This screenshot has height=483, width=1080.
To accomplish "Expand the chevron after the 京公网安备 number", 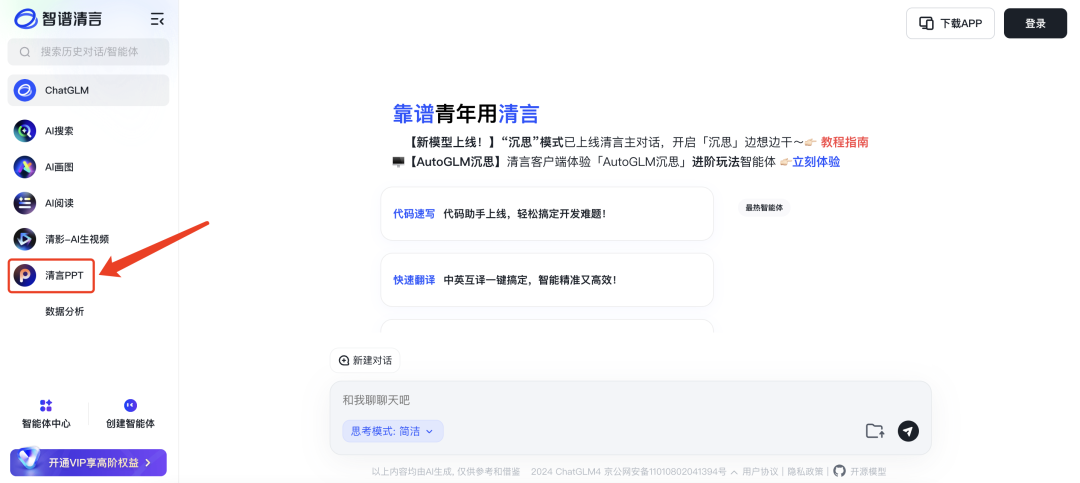I will [x=734, y=472].
